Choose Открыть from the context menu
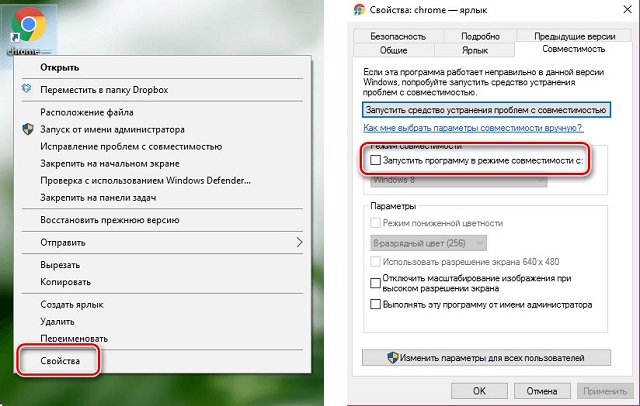 click(x=162, y=67)
